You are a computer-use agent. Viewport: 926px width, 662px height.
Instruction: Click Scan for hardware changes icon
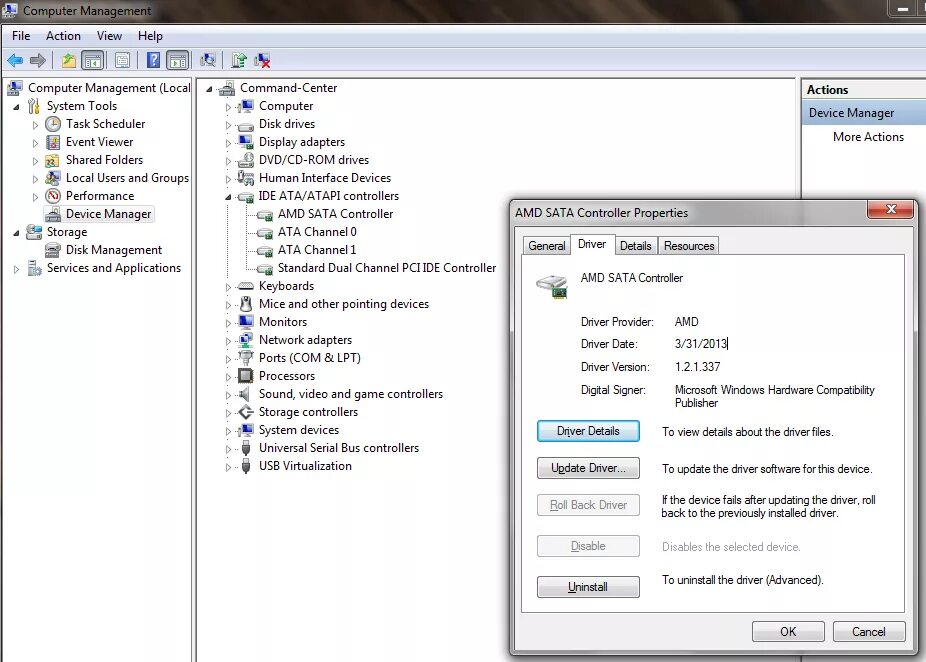[208, 60]
